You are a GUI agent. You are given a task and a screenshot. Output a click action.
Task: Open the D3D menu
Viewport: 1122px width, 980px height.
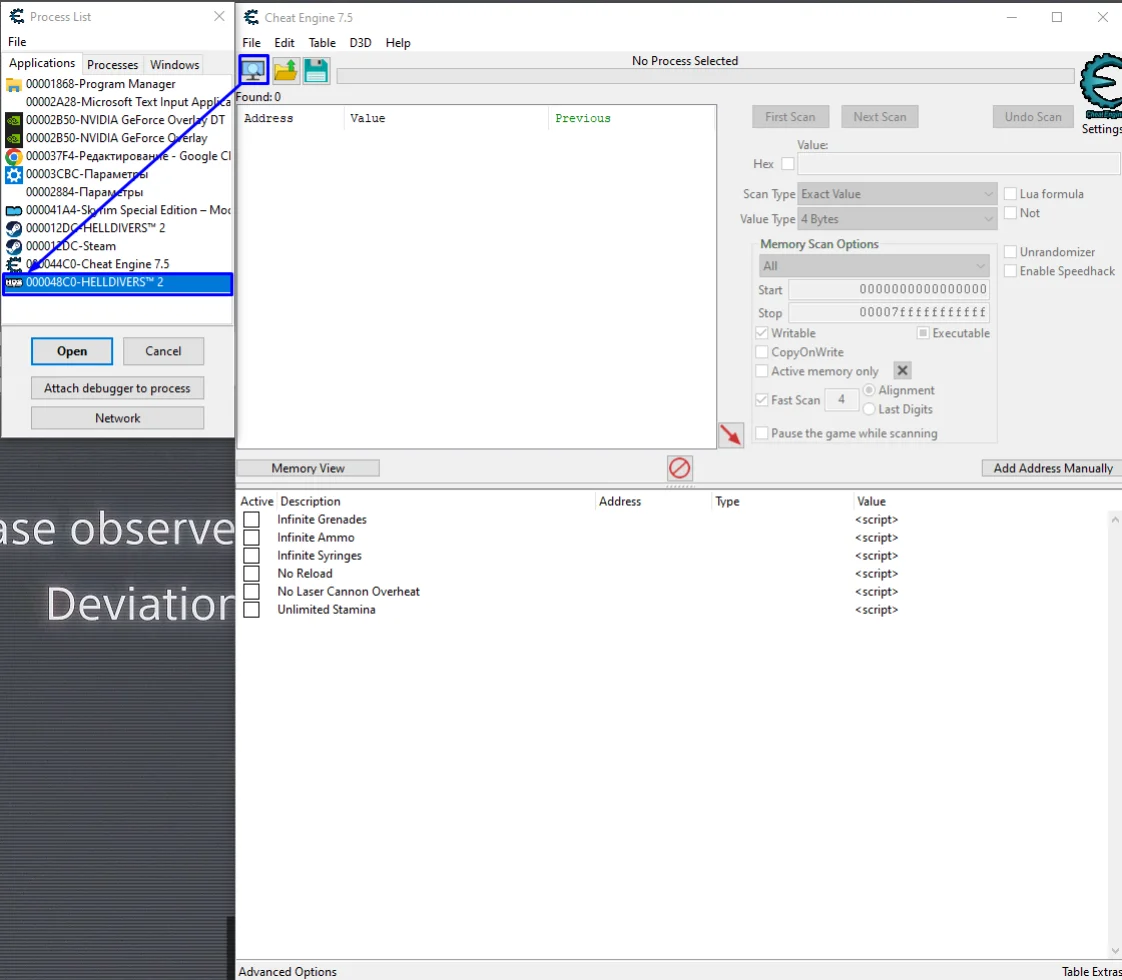(360, 43)
